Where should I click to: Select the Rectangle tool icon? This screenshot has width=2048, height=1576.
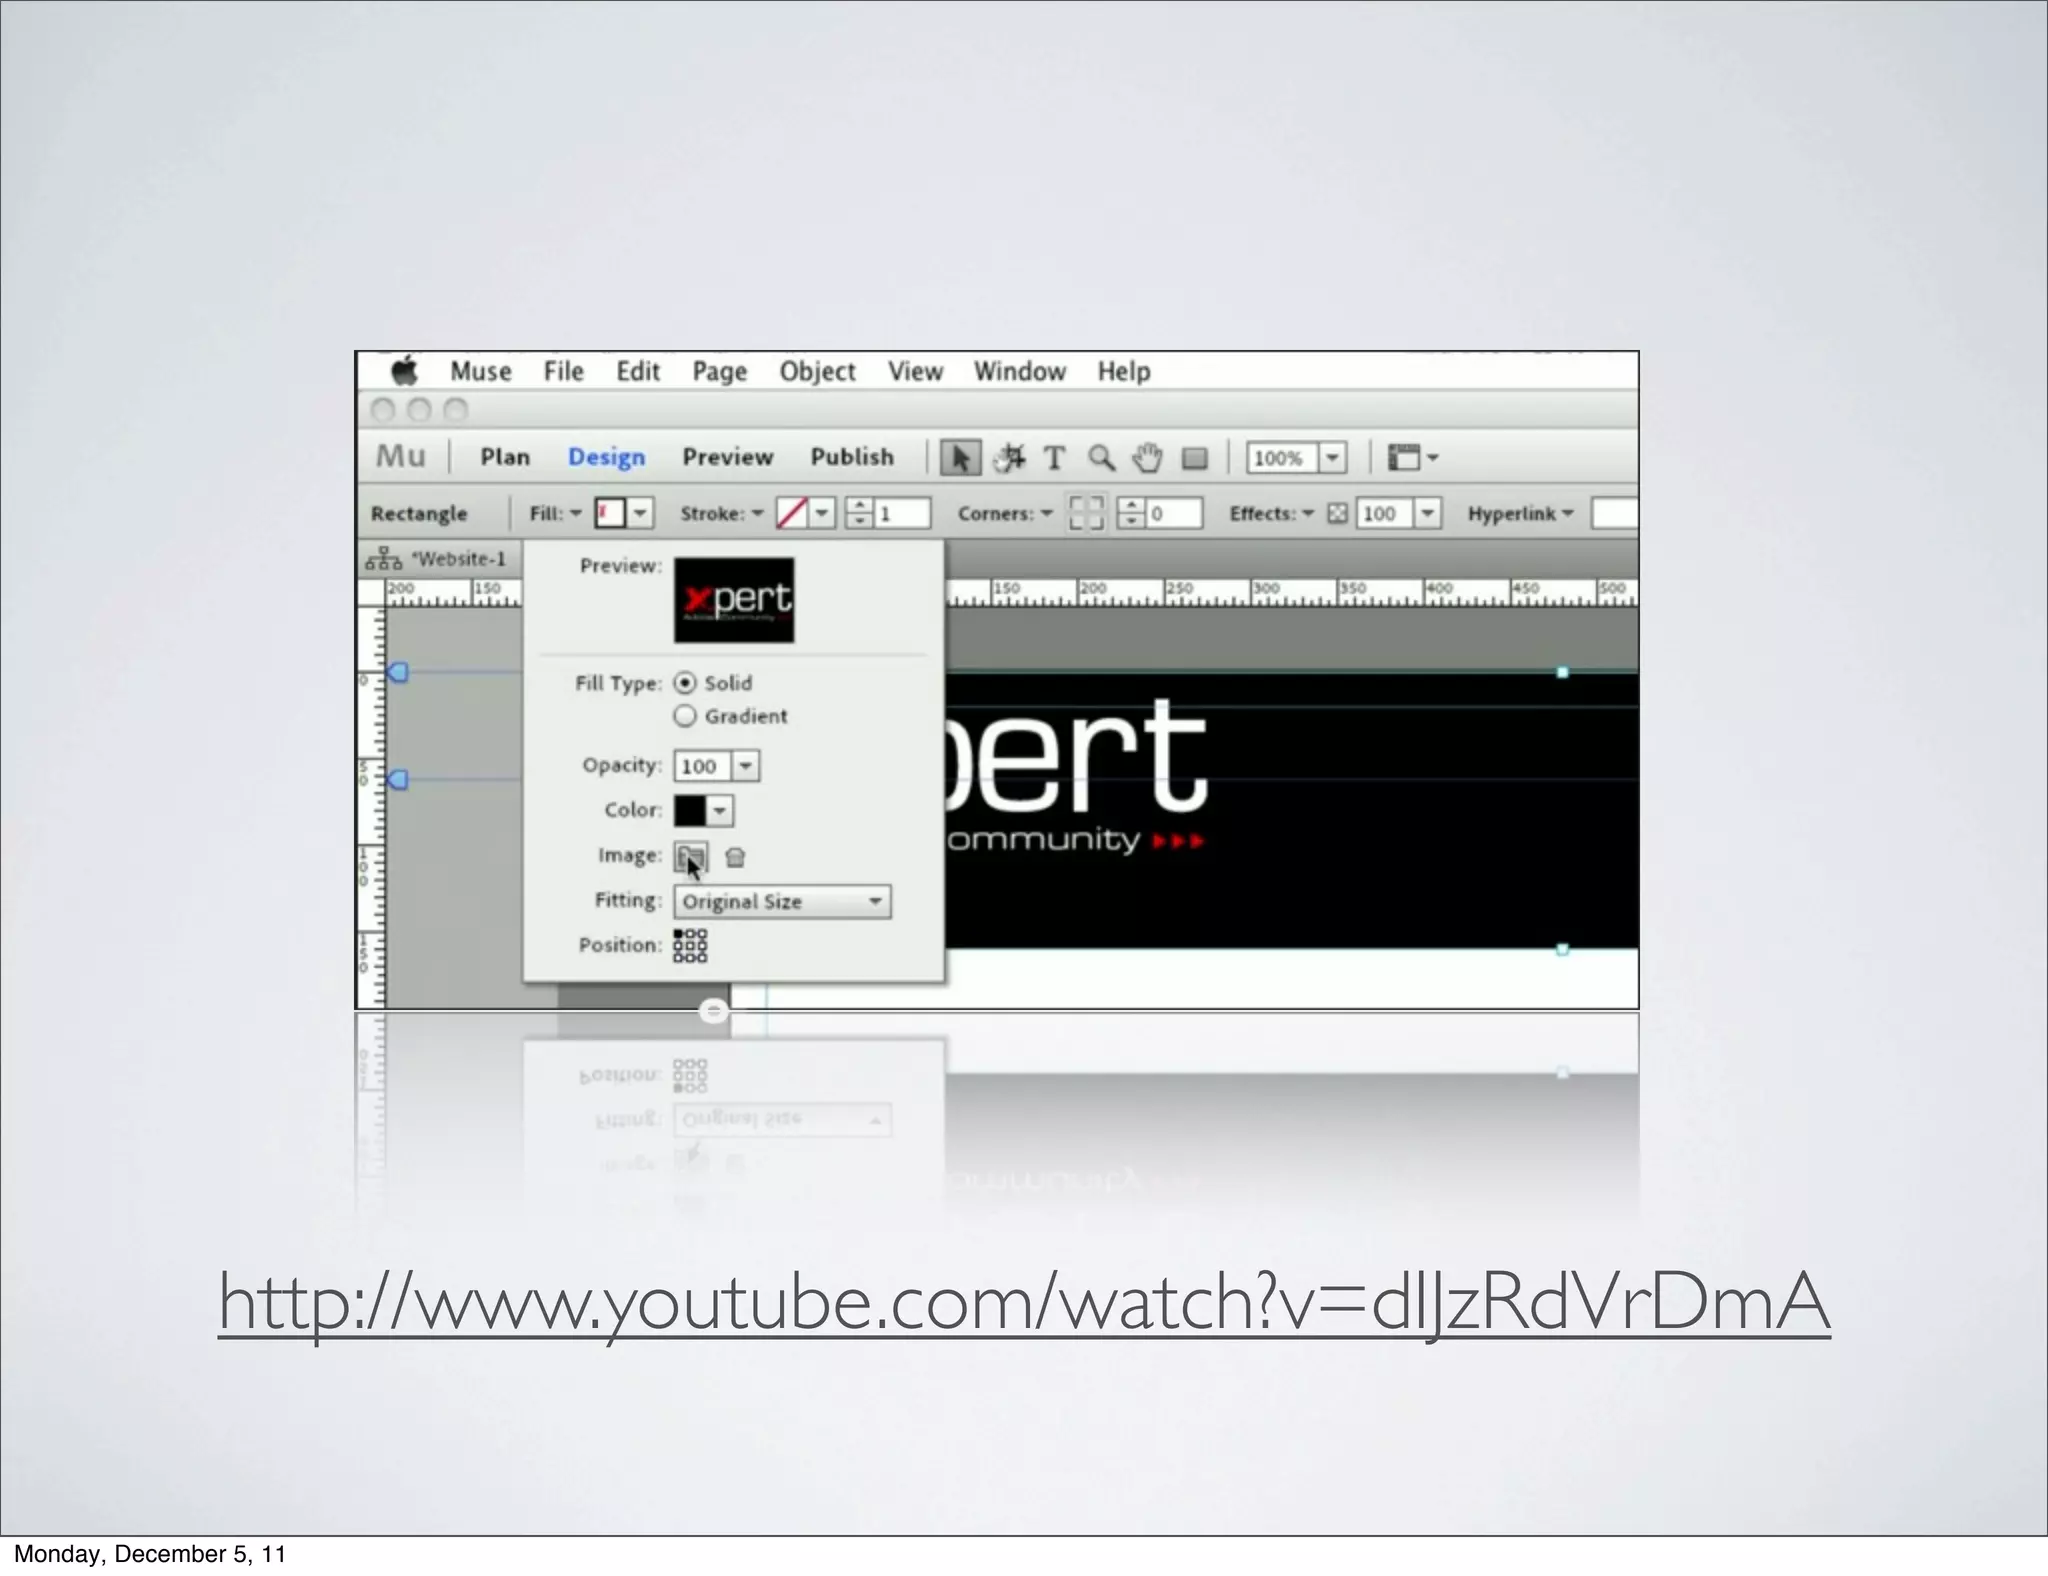(1195, 458)
